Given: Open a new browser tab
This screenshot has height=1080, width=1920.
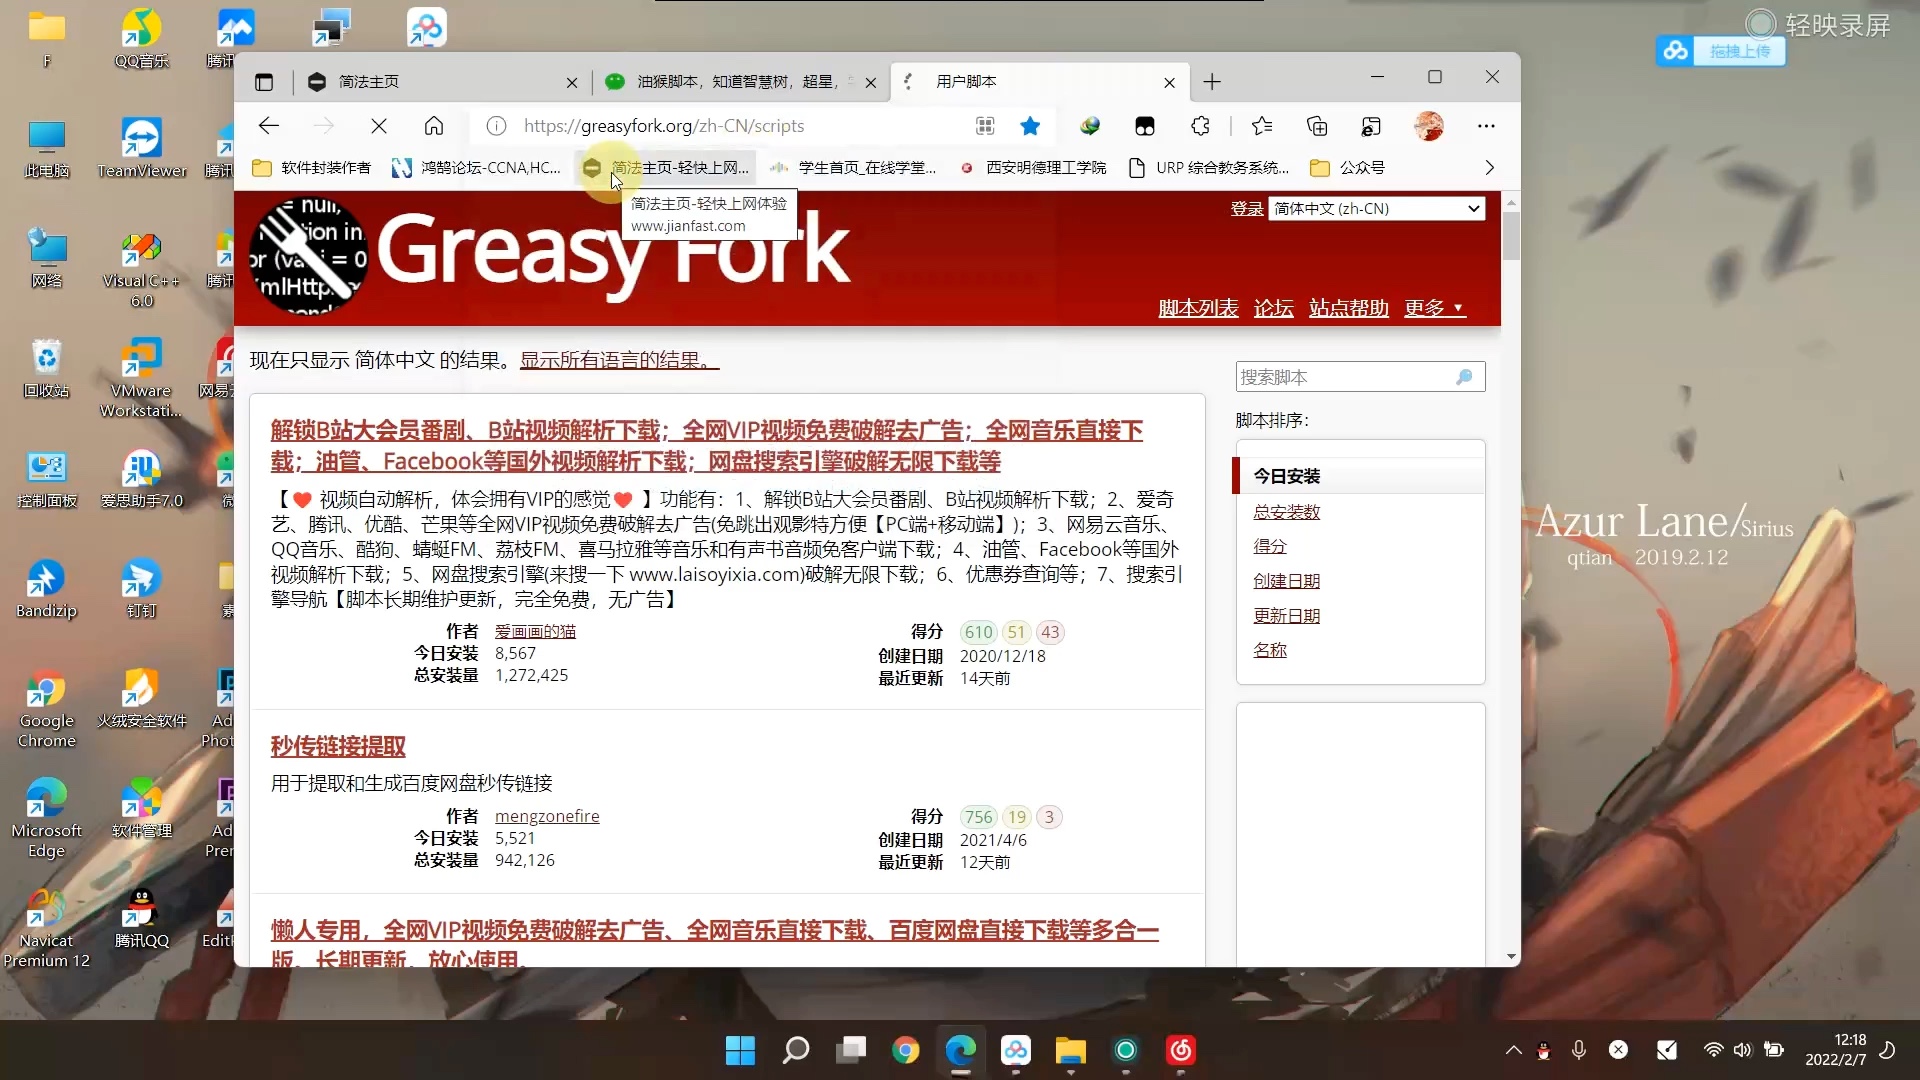Looking at the screenshot, I should [1212, 82].
